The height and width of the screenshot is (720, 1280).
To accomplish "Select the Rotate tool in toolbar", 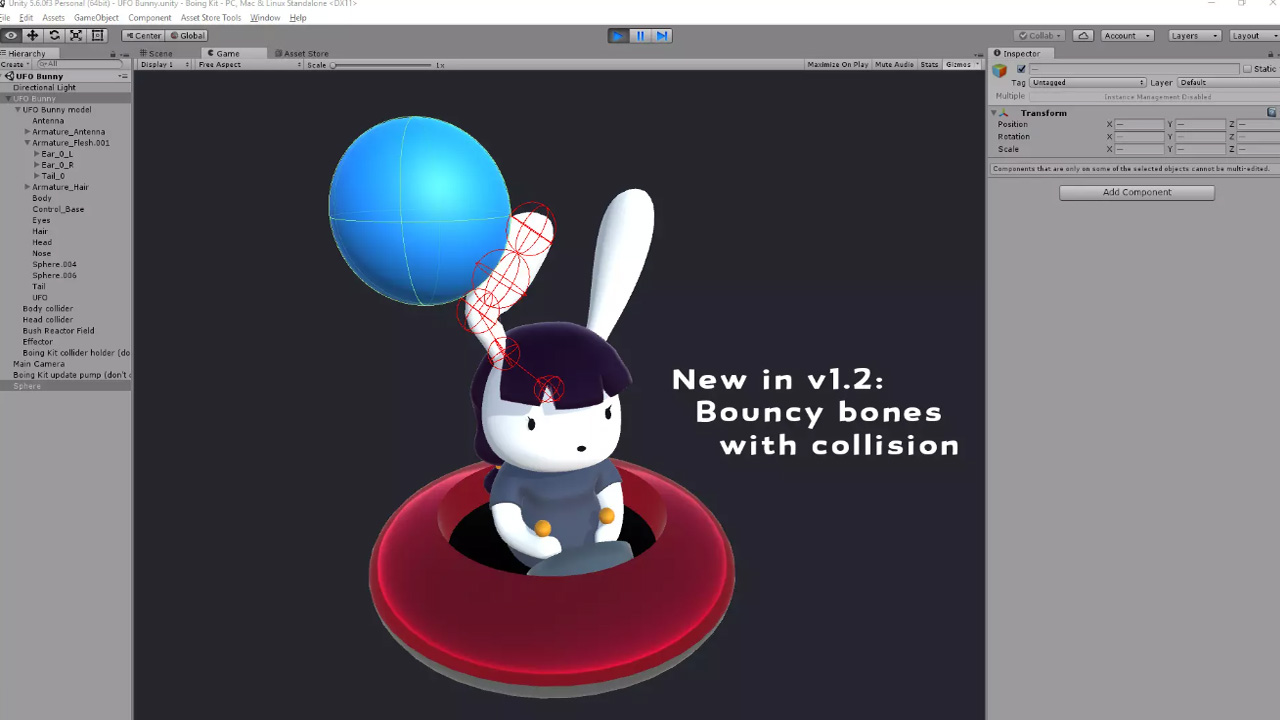I will [x=54, y=36].
